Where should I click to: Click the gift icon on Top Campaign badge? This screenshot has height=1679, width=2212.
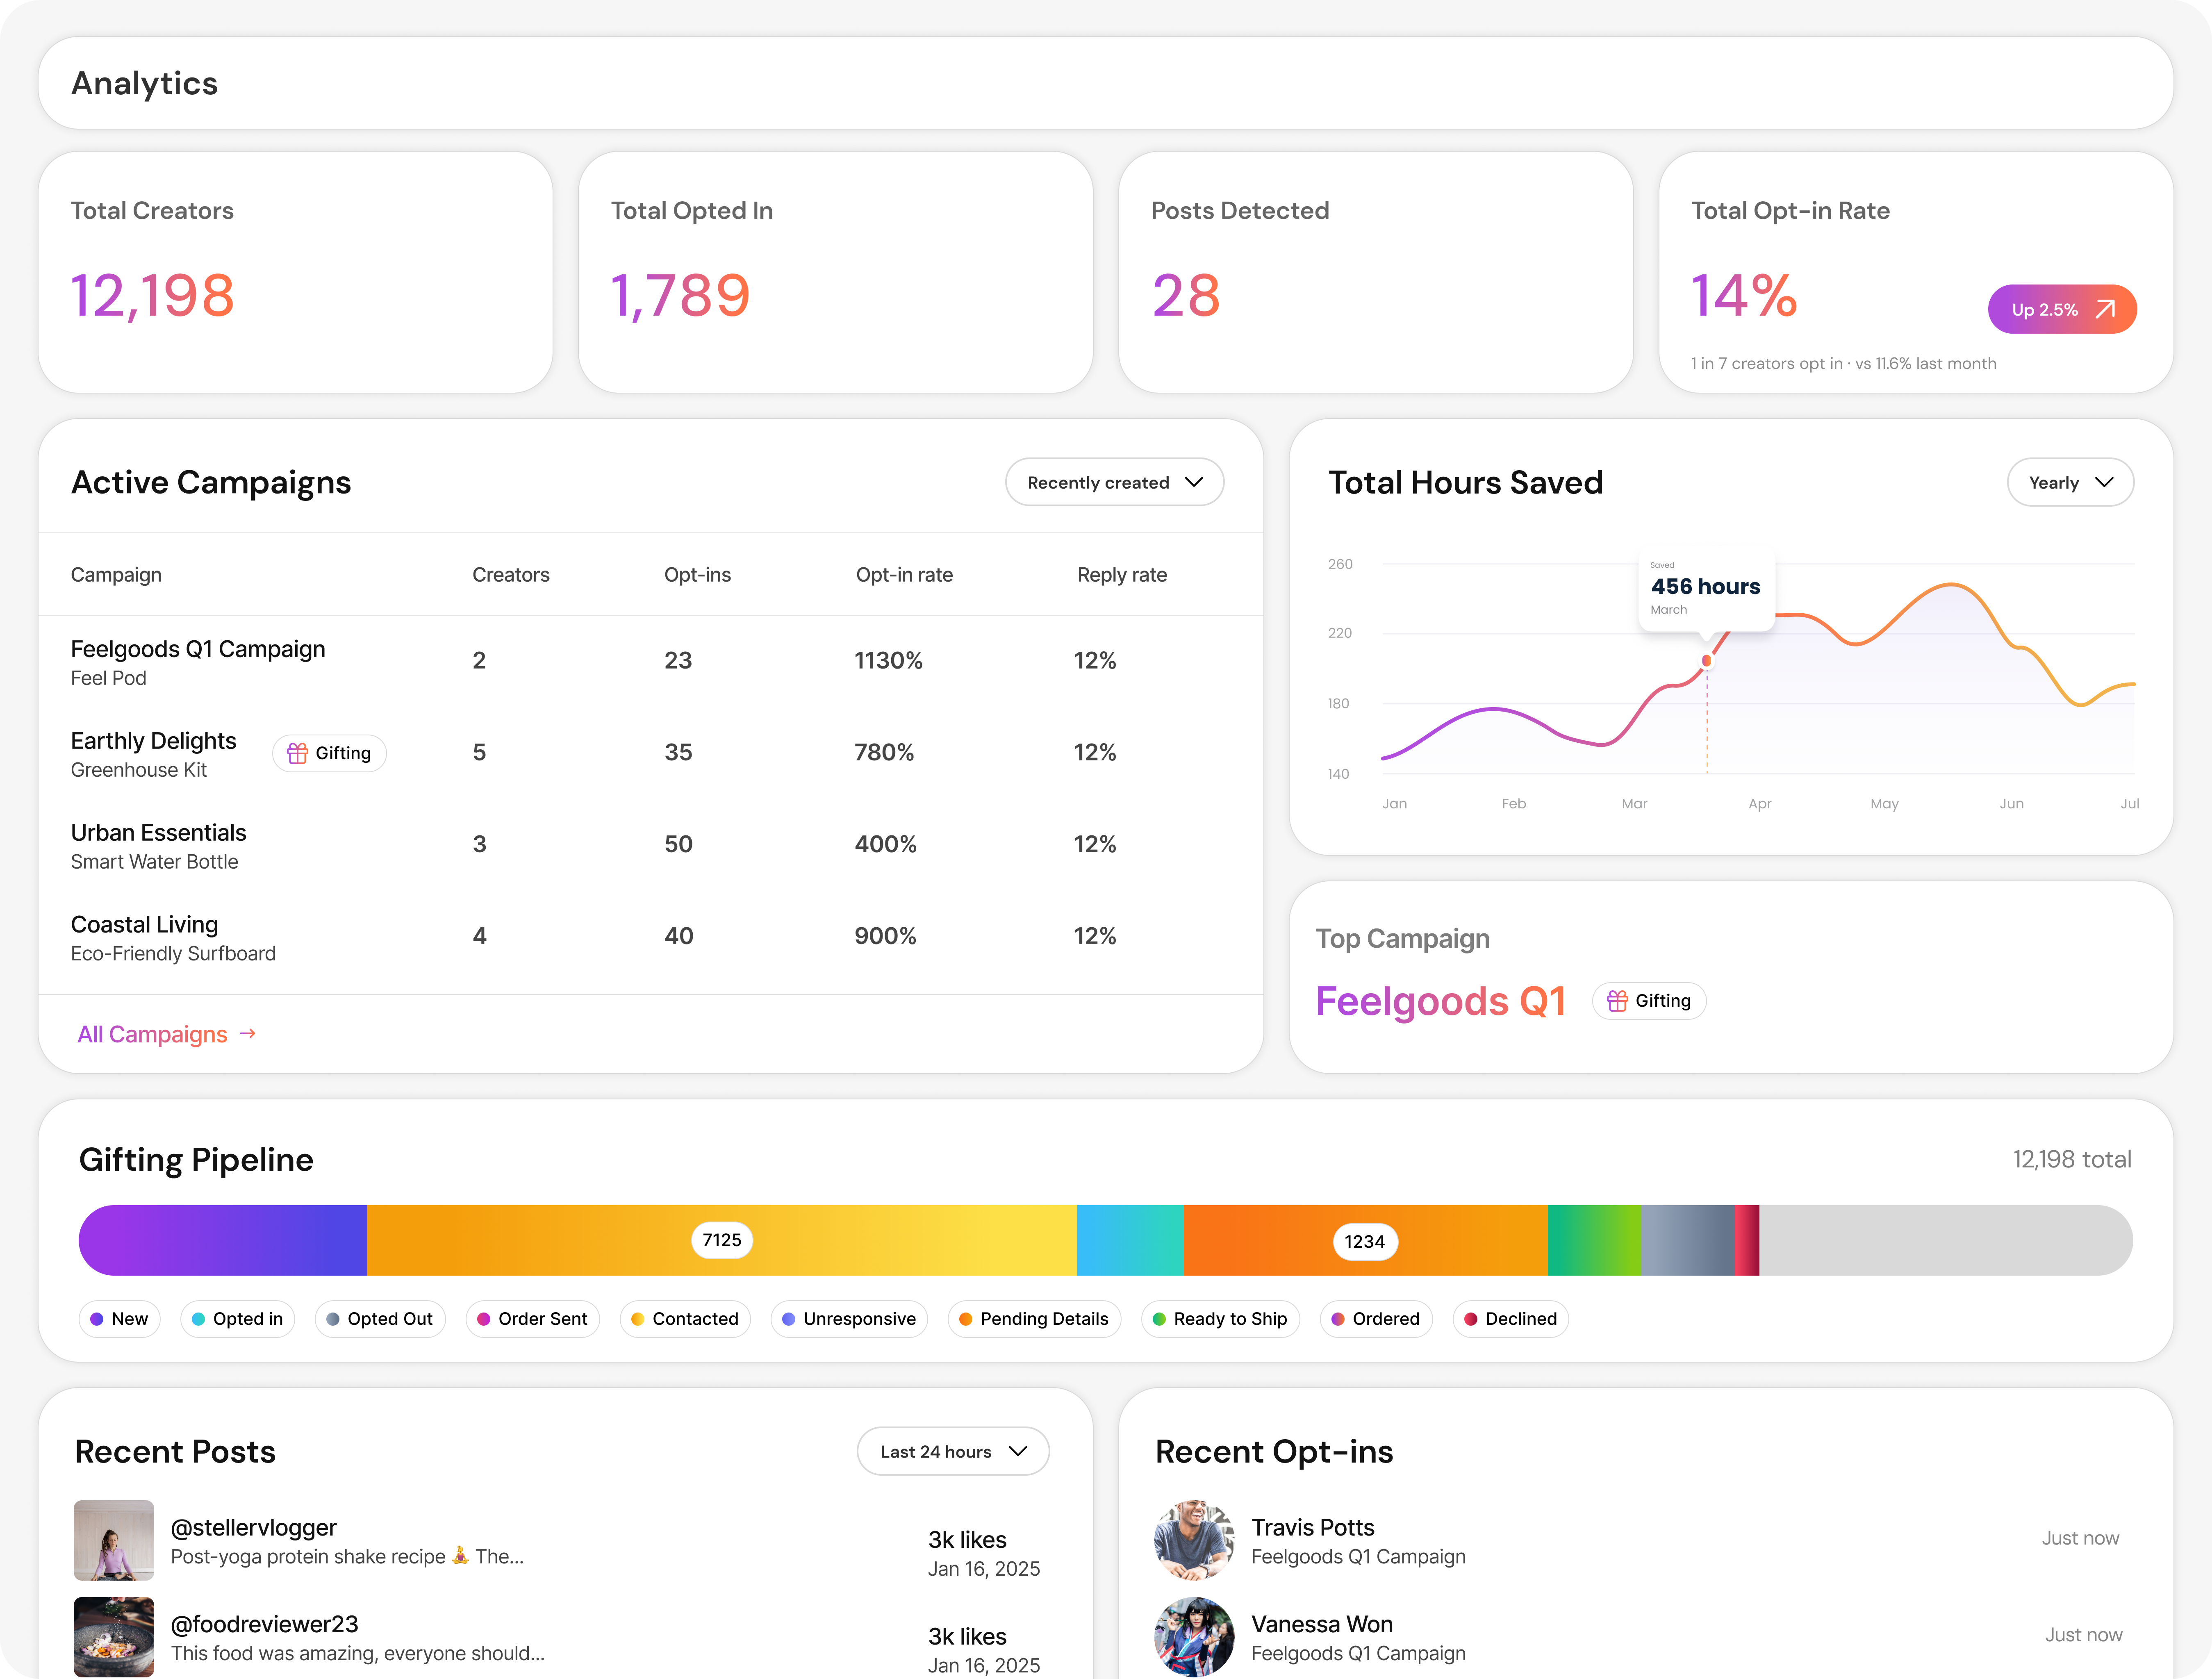click(x=1618, y=1000)
